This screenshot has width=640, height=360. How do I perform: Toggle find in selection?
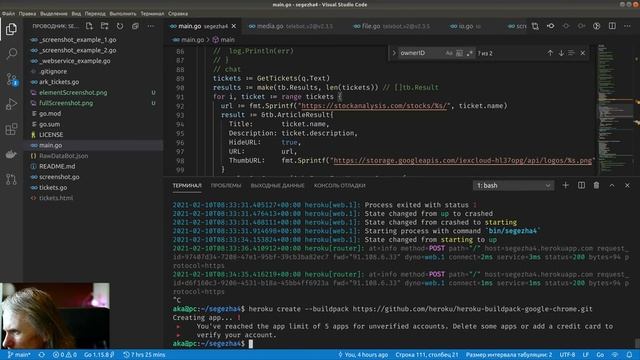[571, 53]
